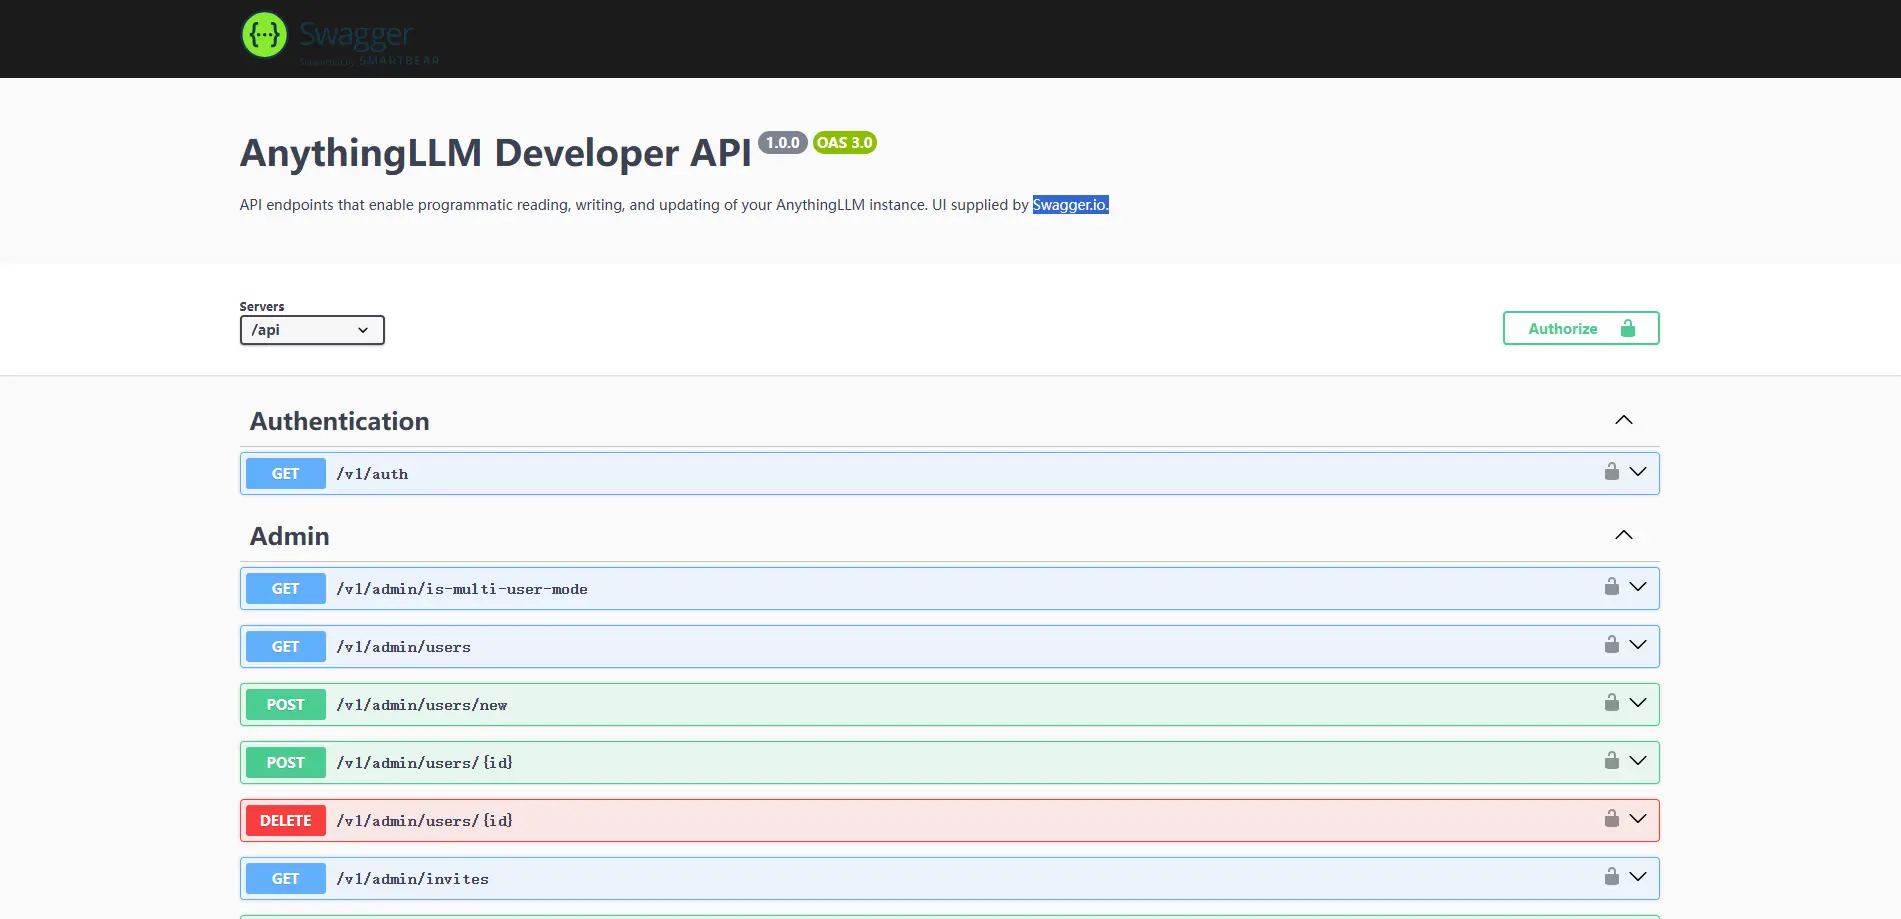Click lock icon on GET /v1/admin/invites row
The height and width of the screenshot is (919, 1901).
[x=1611, y=876]
